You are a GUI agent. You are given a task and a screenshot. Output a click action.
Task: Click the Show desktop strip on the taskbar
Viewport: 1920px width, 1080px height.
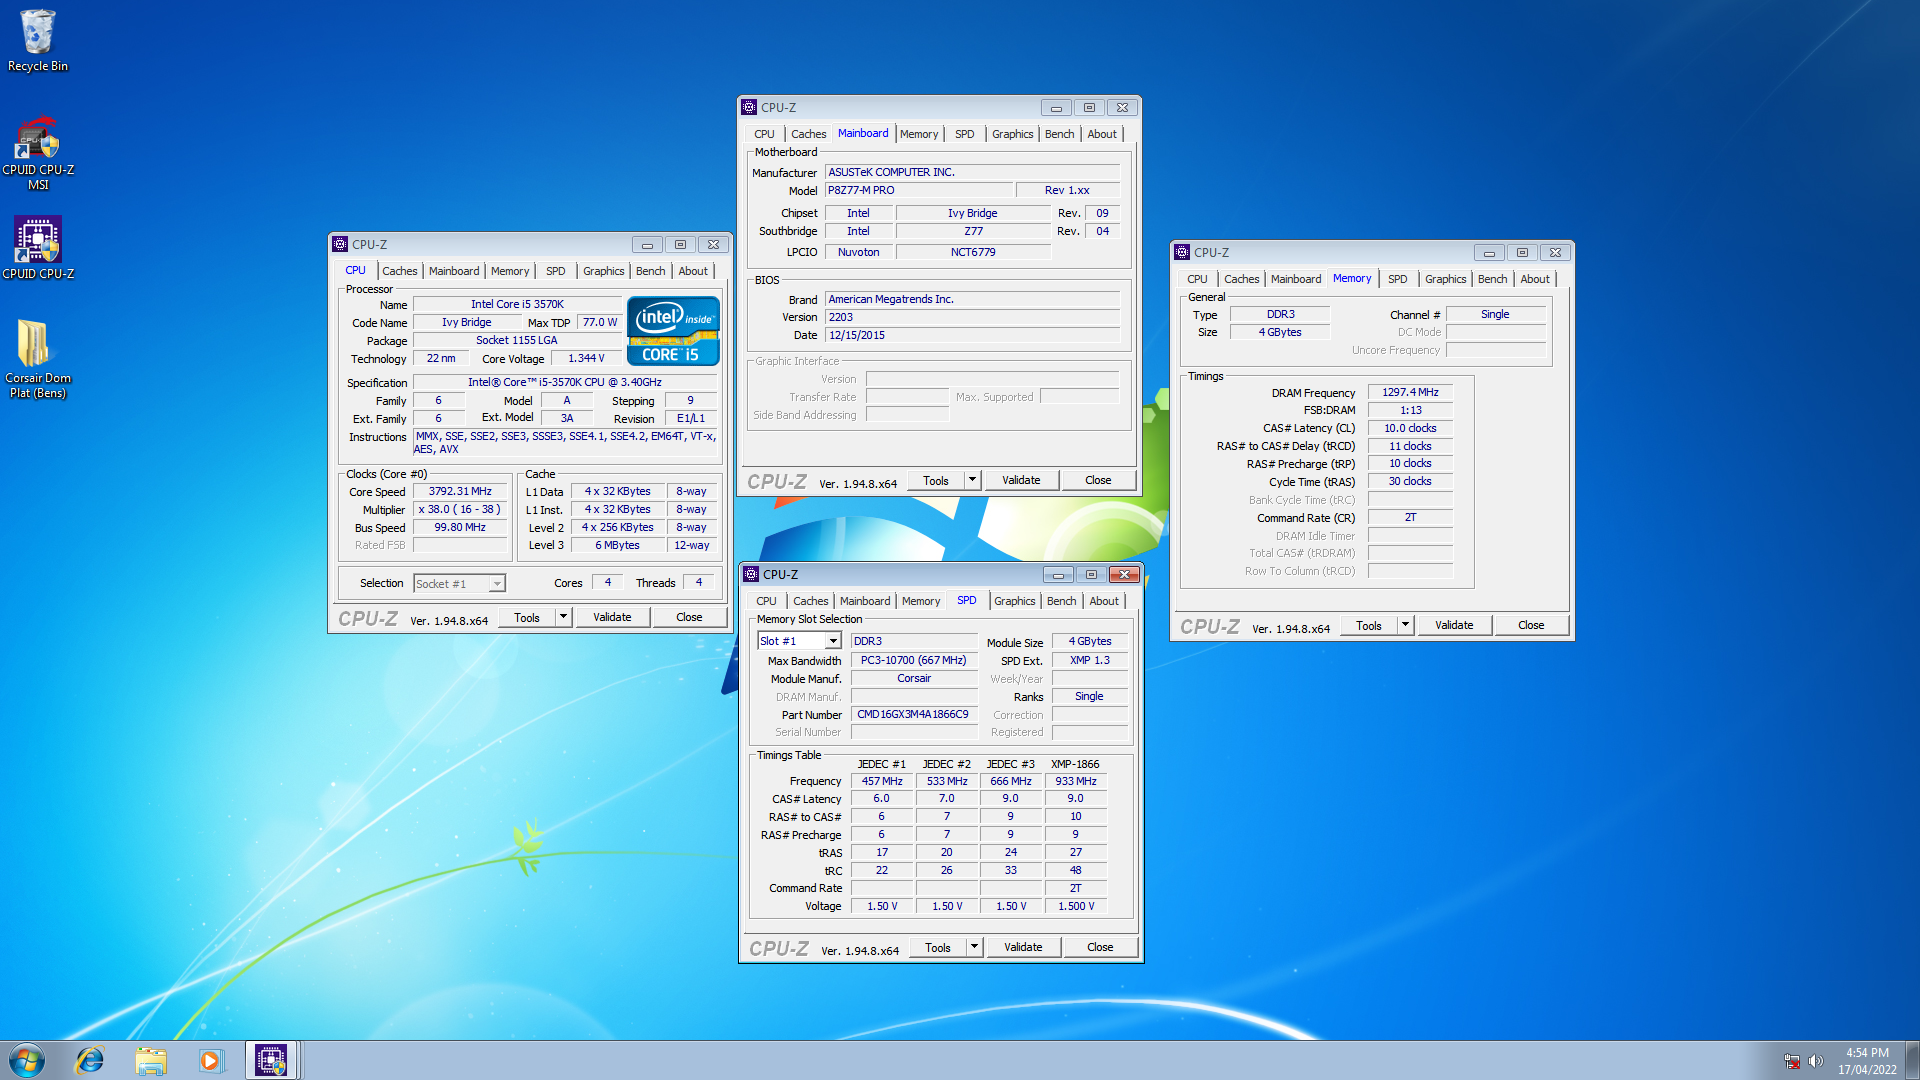1912,1060
